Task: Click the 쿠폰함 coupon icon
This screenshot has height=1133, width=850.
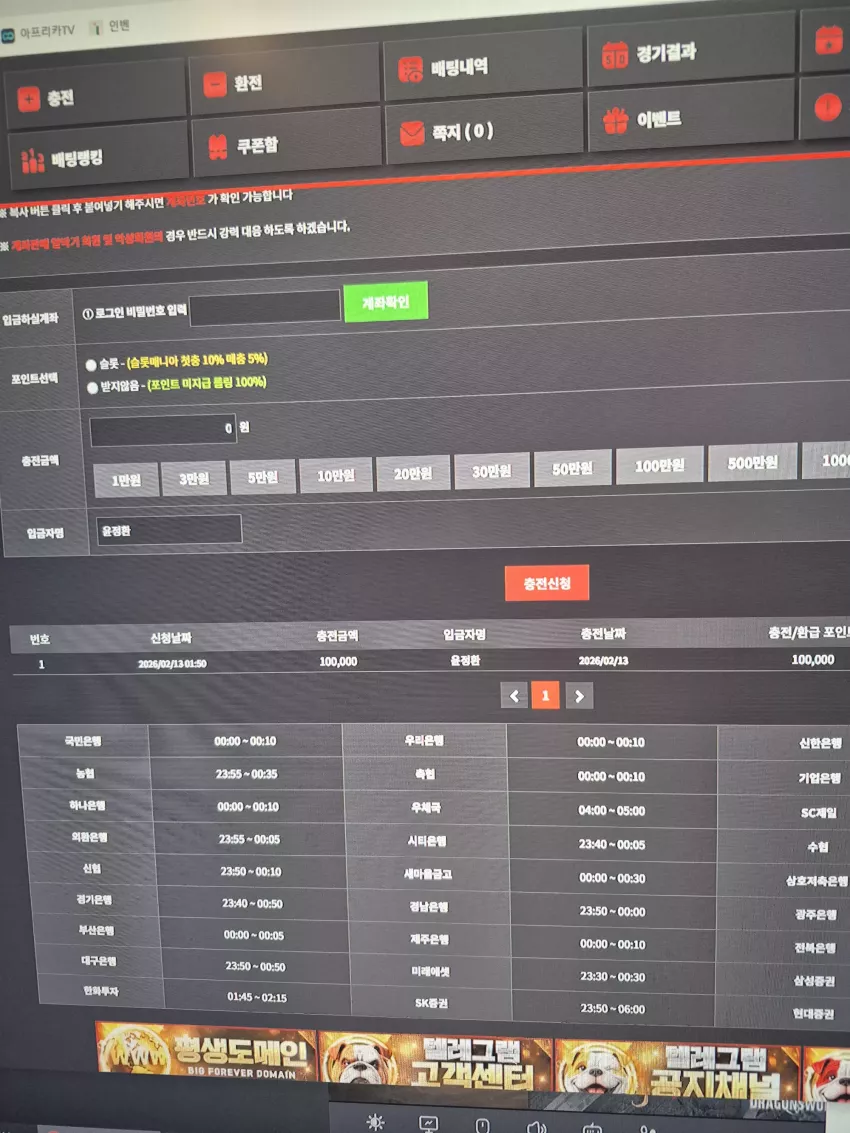Action: (218, 147)
